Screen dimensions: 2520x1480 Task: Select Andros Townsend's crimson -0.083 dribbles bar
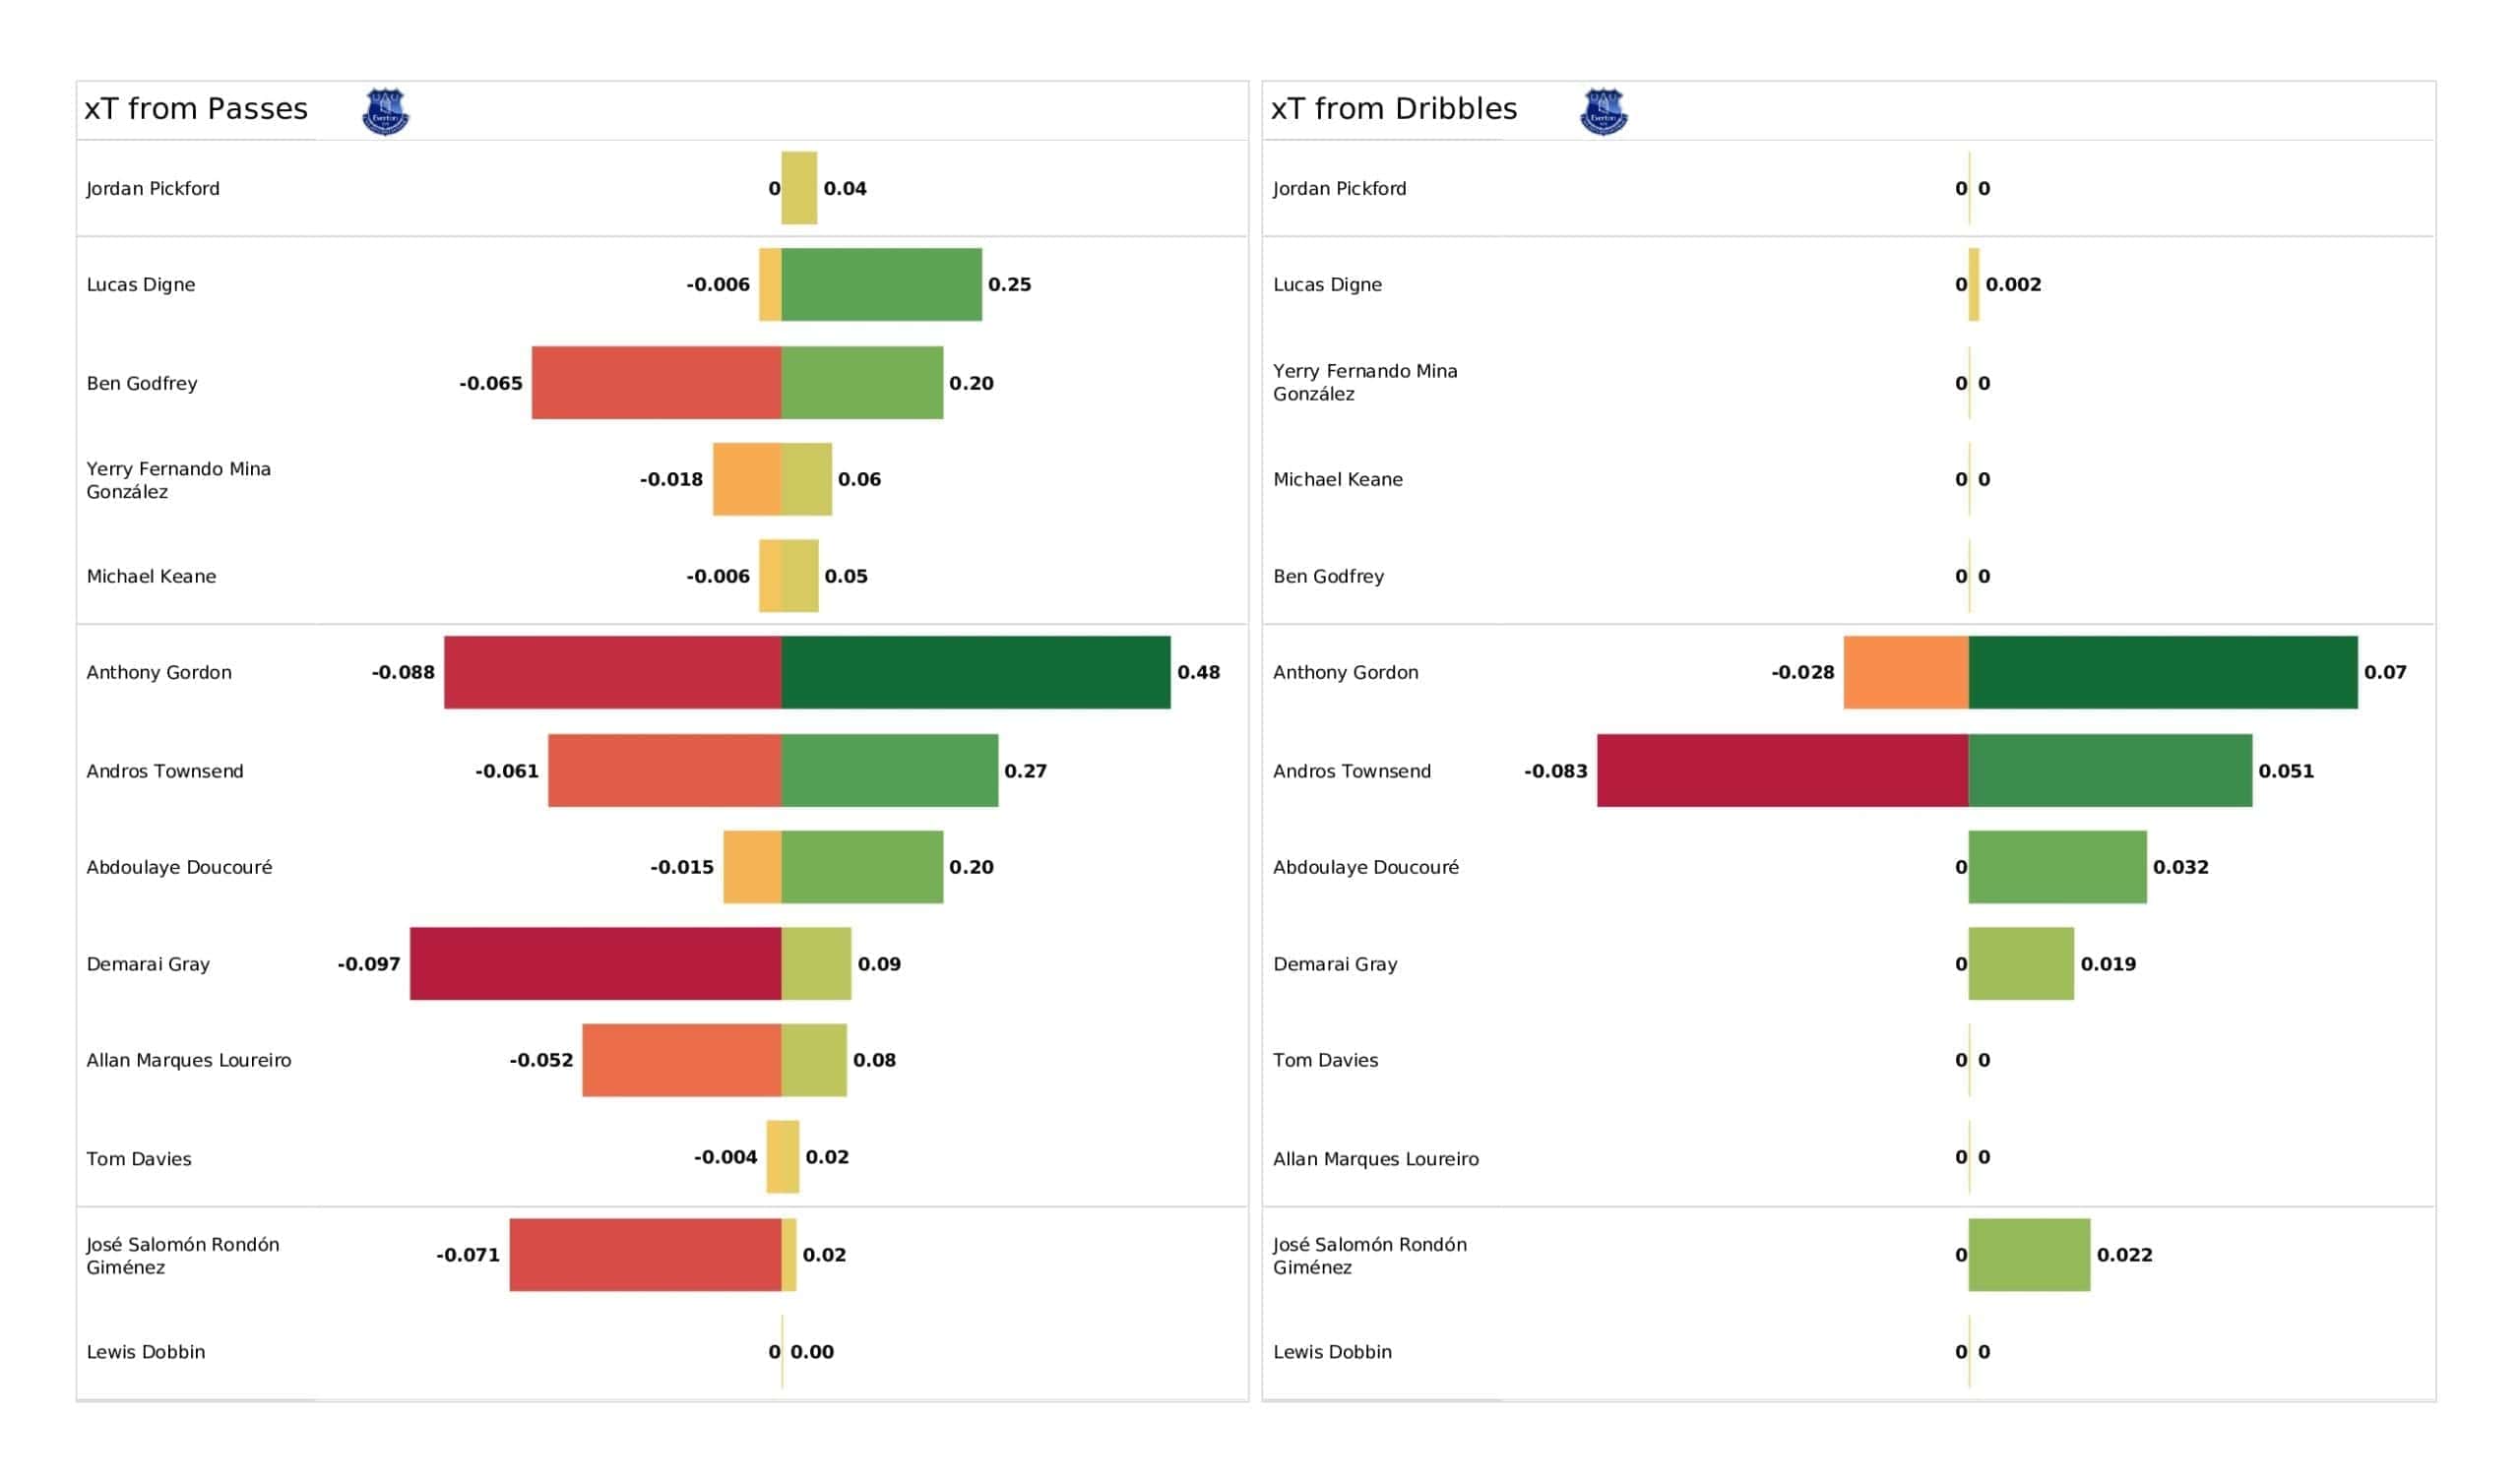click(1782, 770)
